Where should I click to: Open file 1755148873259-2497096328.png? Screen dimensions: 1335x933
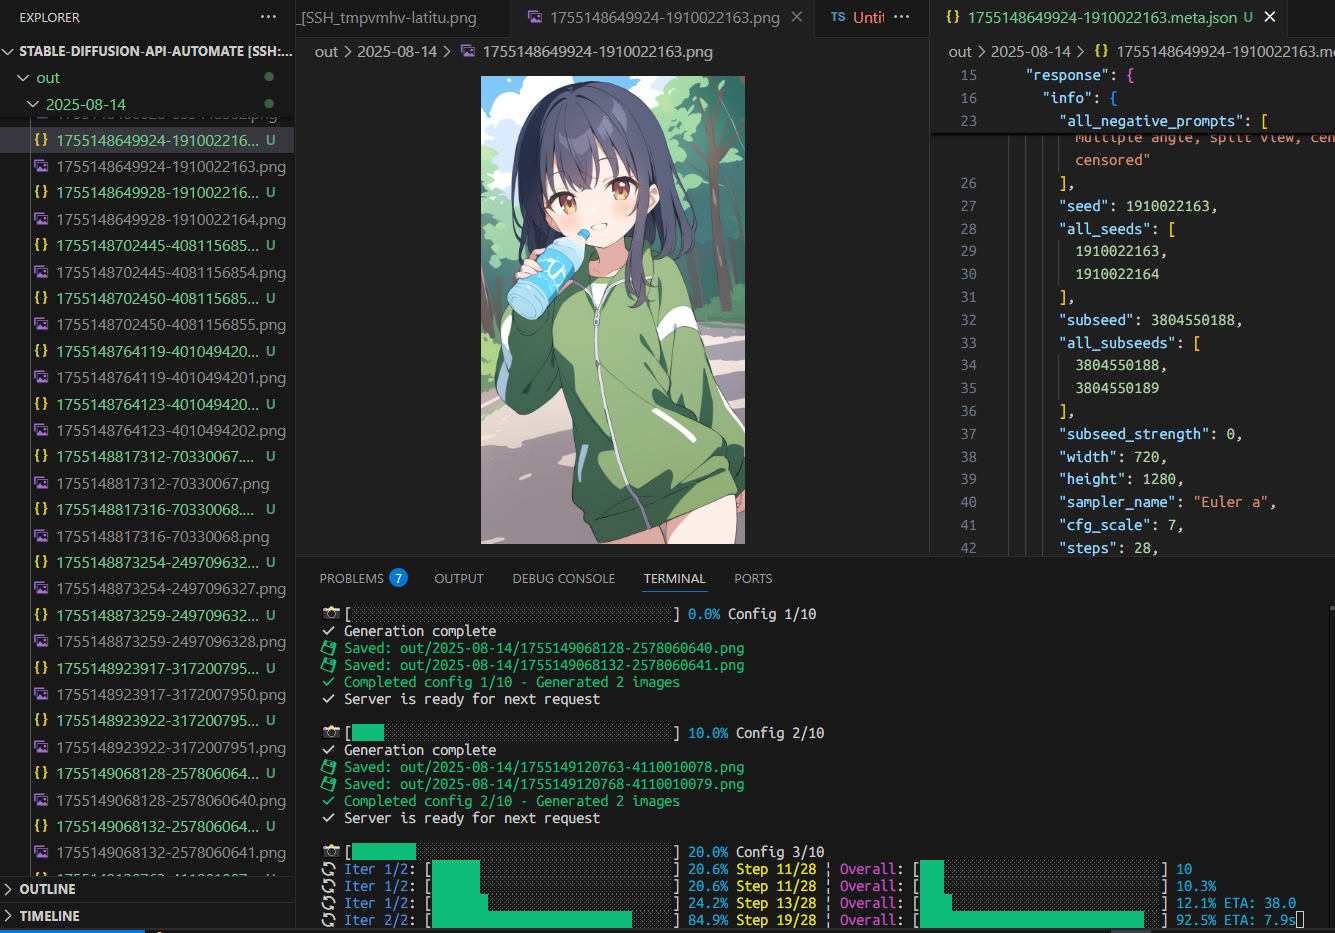tap(171, 642)
